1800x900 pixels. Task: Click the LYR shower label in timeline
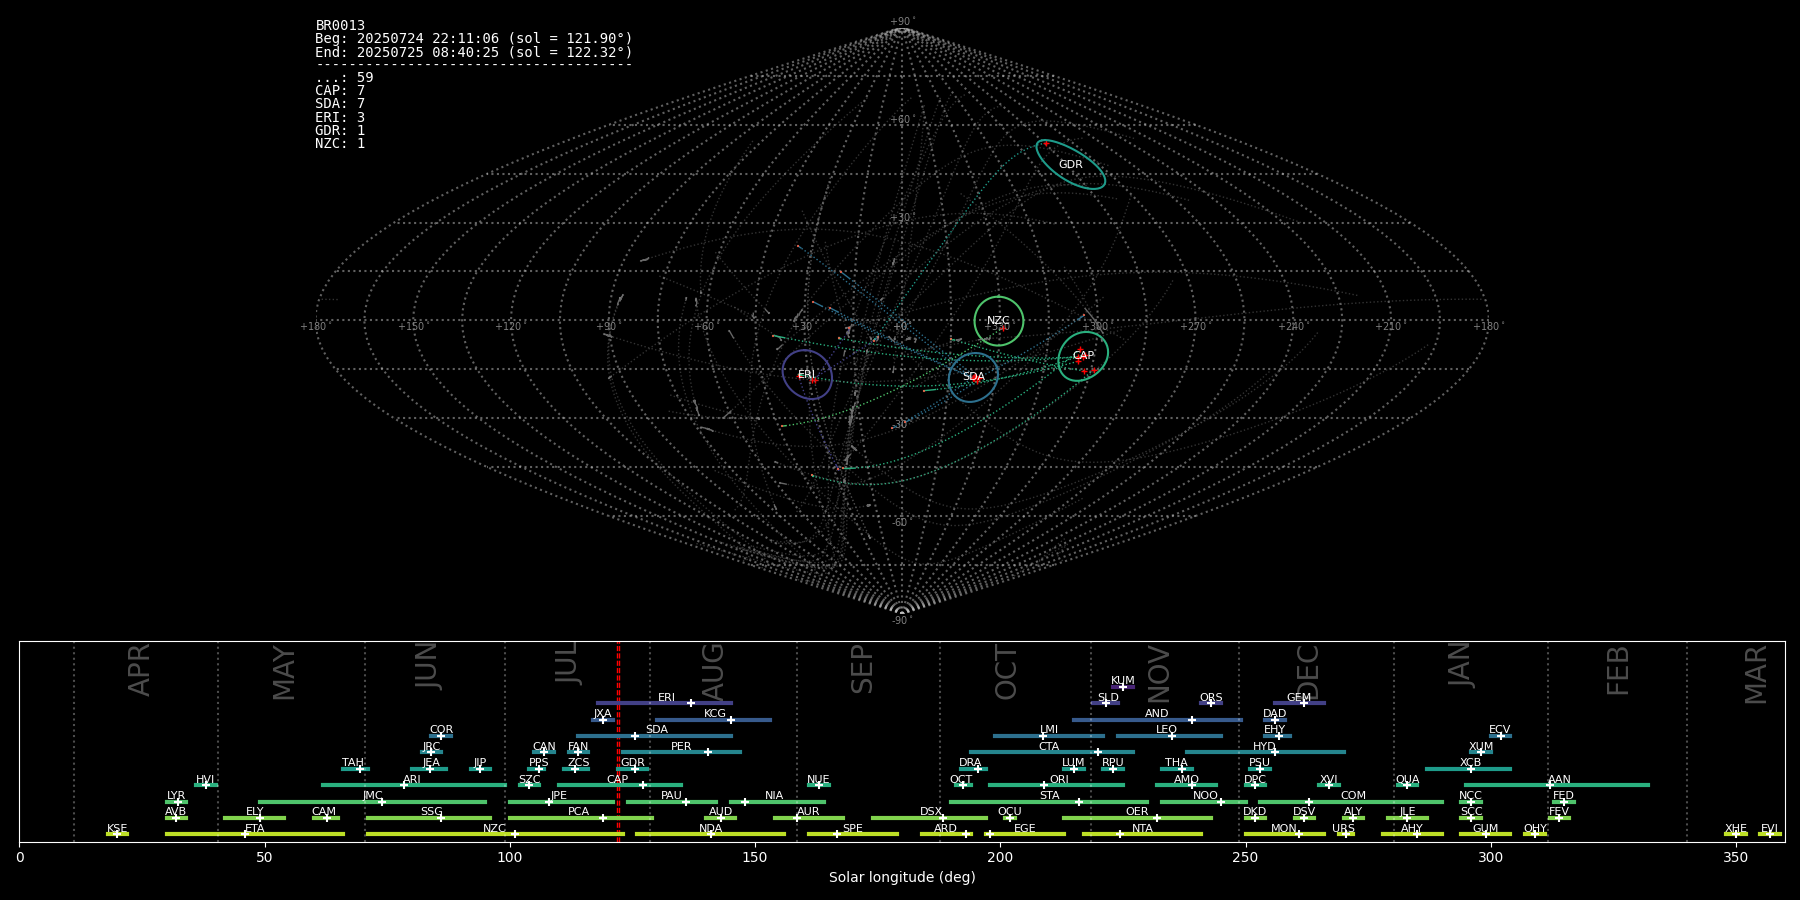[x=176, y=796]
